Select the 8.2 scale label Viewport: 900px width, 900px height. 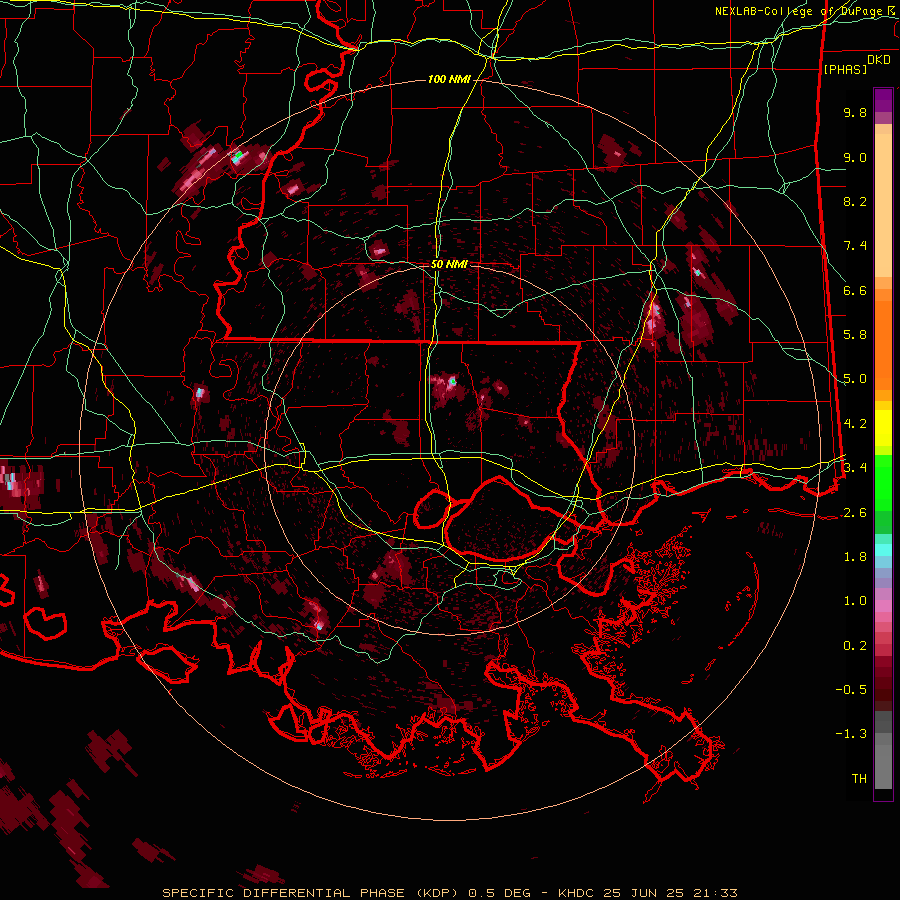(855, 201)
